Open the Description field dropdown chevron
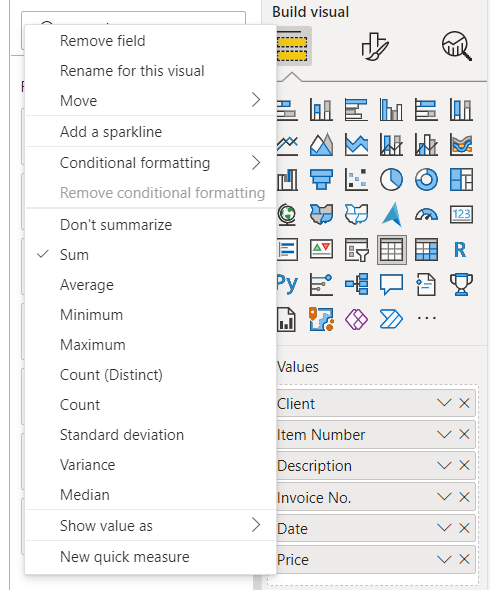Image resolution: width=490 pixels, height=590 pixels. [x=444, y=465]
